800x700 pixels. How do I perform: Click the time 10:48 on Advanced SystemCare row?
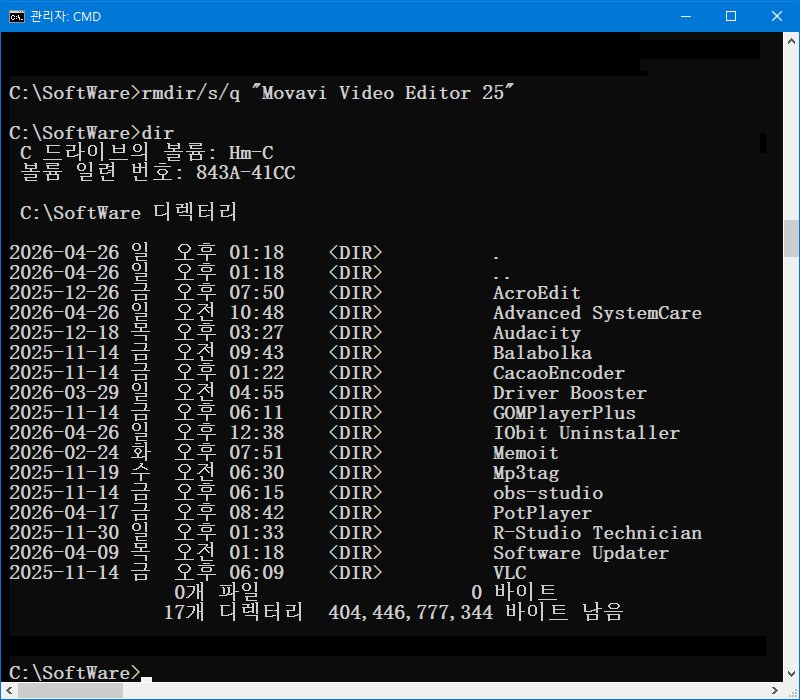tap(257, 313)
